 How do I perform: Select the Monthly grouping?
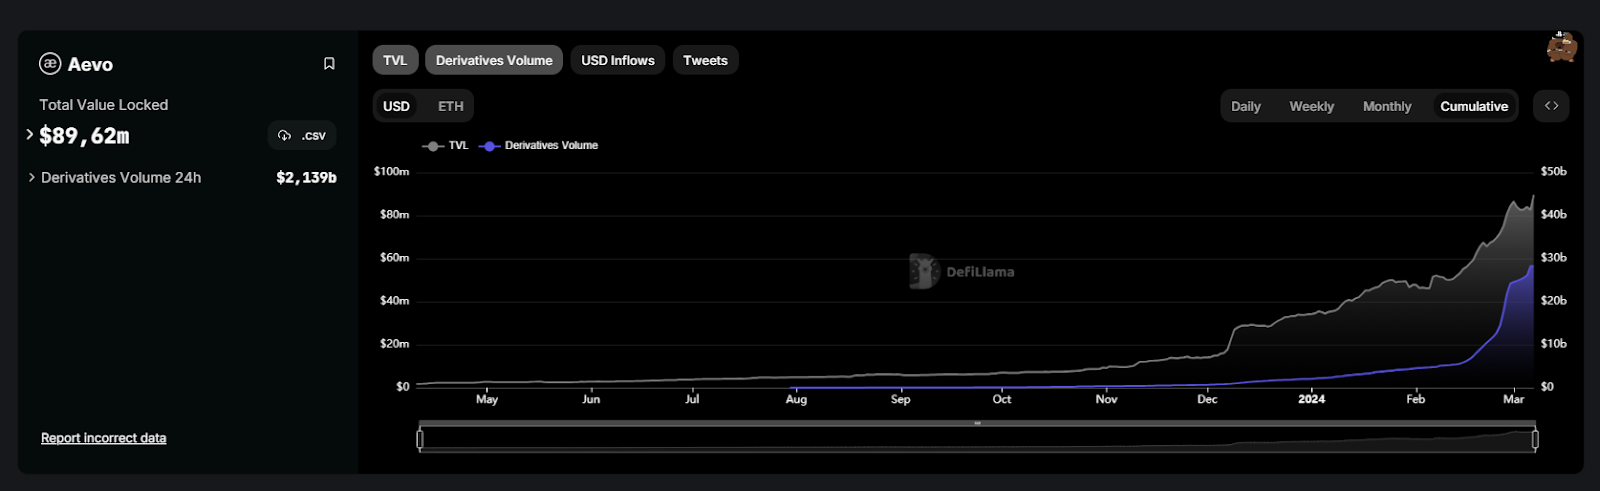click(x=1387, y=106)
